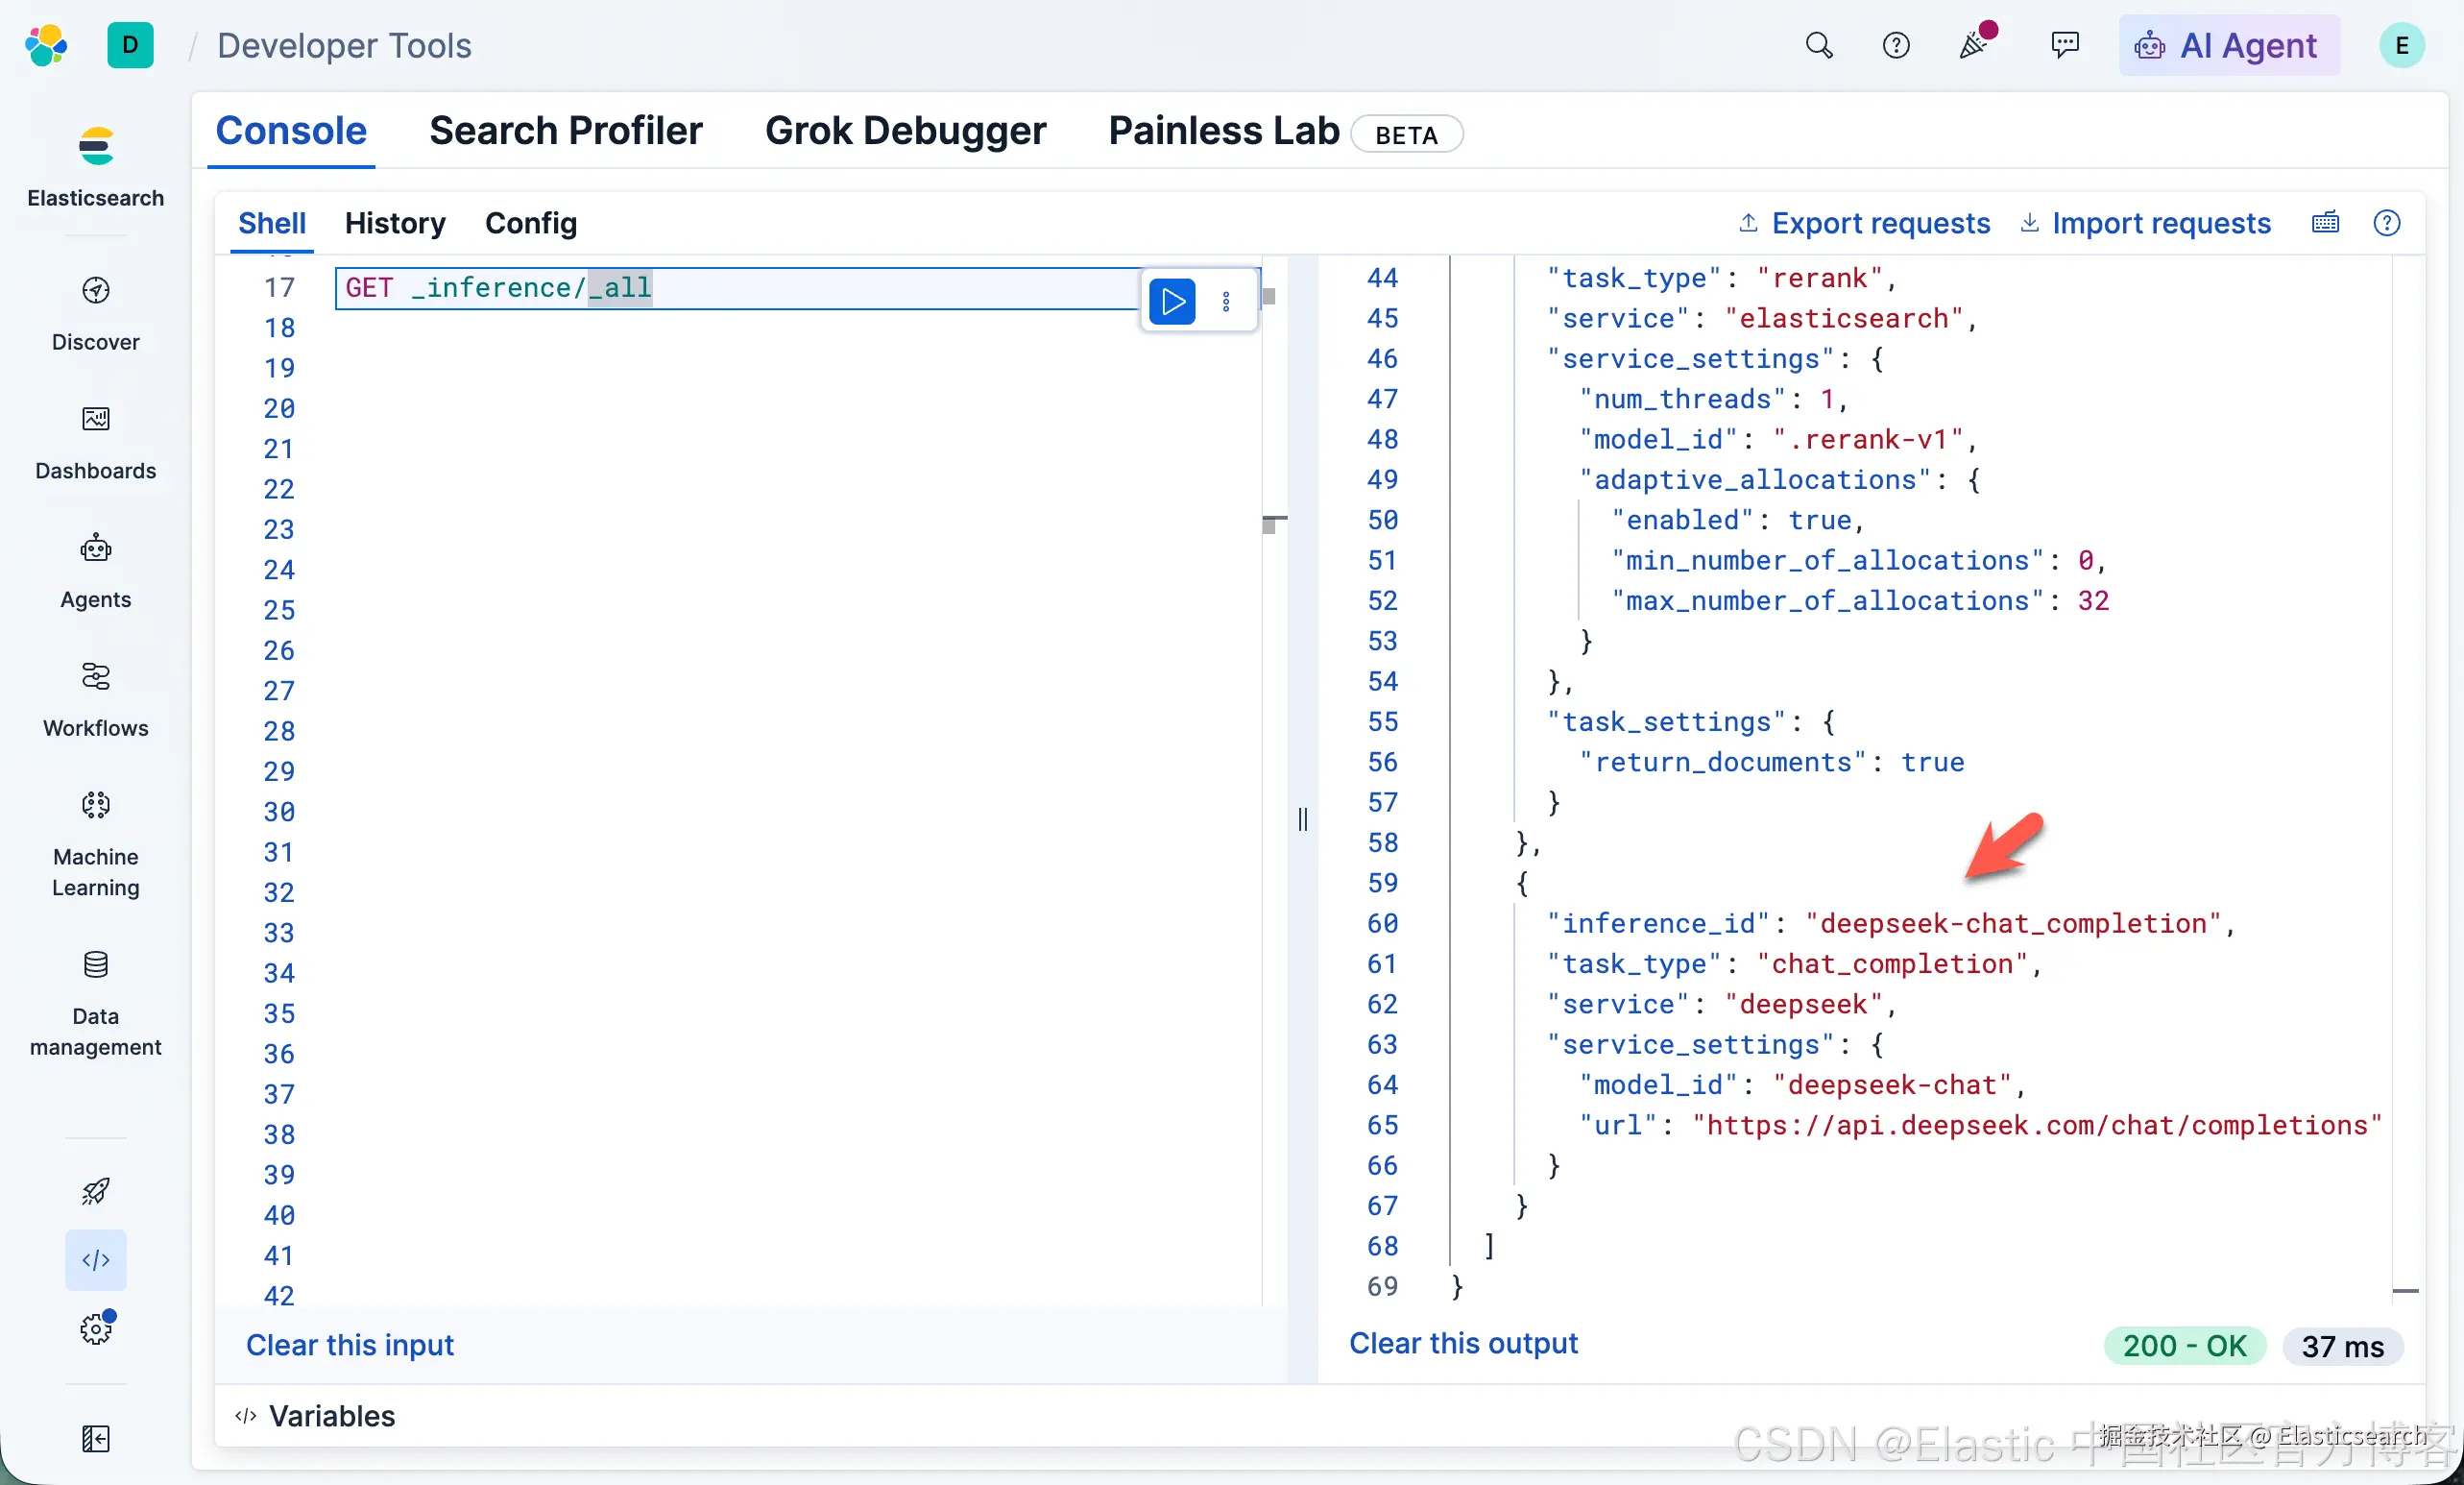Click the api.deepseek.com URL value

(x=2037, y=1125)
